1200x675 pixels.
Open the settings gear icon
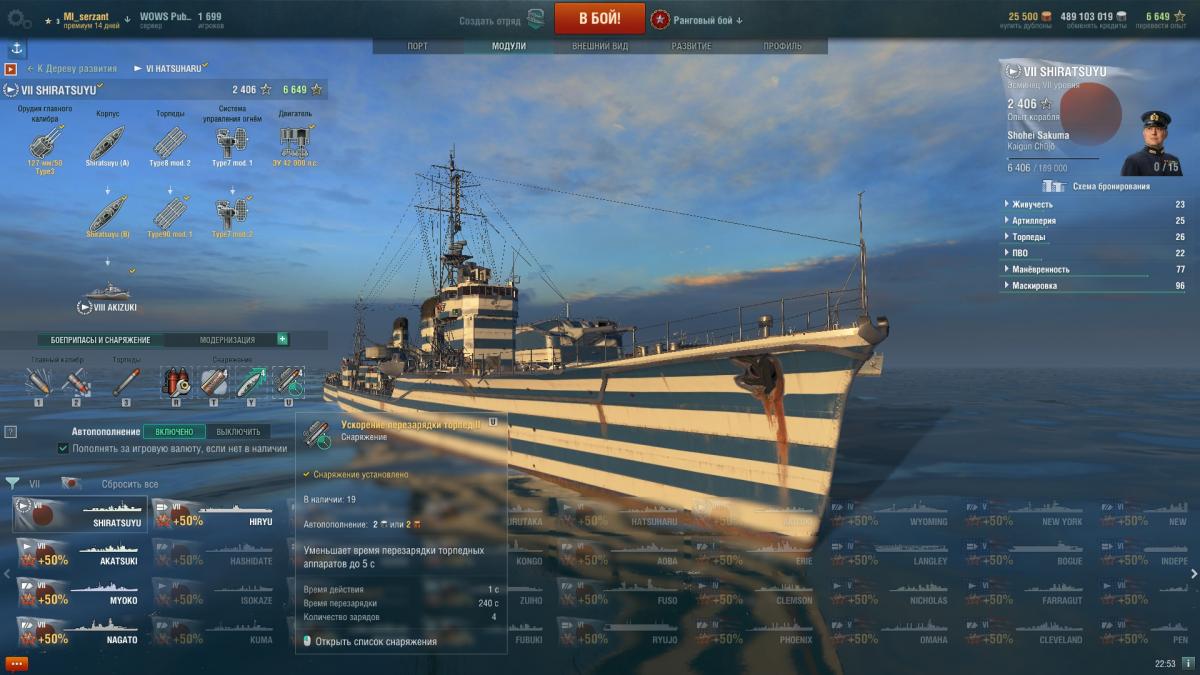18,18
